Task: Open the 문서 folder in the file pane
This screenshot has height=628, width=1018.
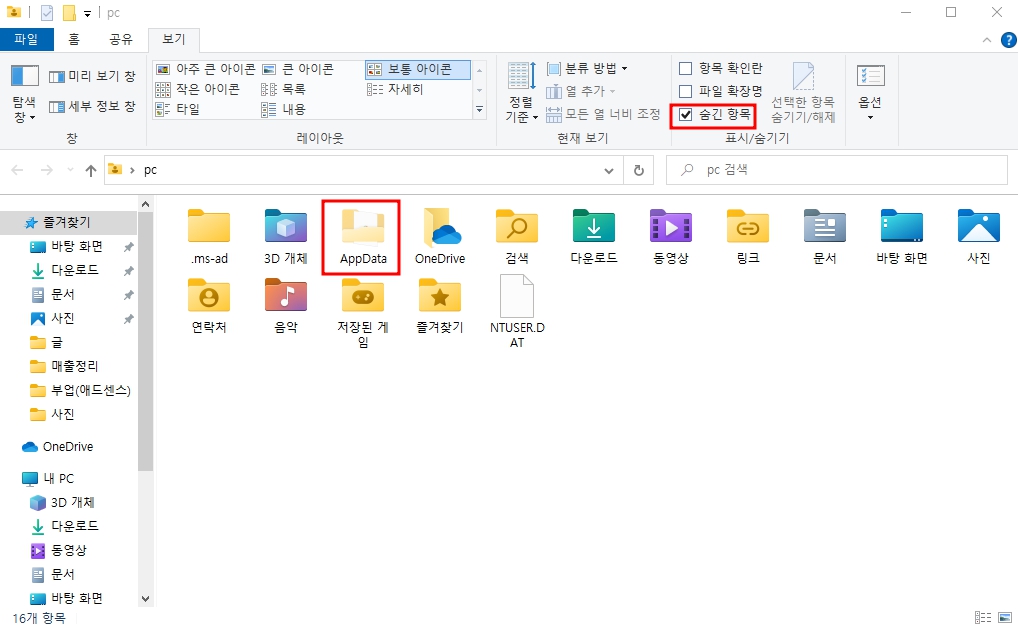Action: 825,236
